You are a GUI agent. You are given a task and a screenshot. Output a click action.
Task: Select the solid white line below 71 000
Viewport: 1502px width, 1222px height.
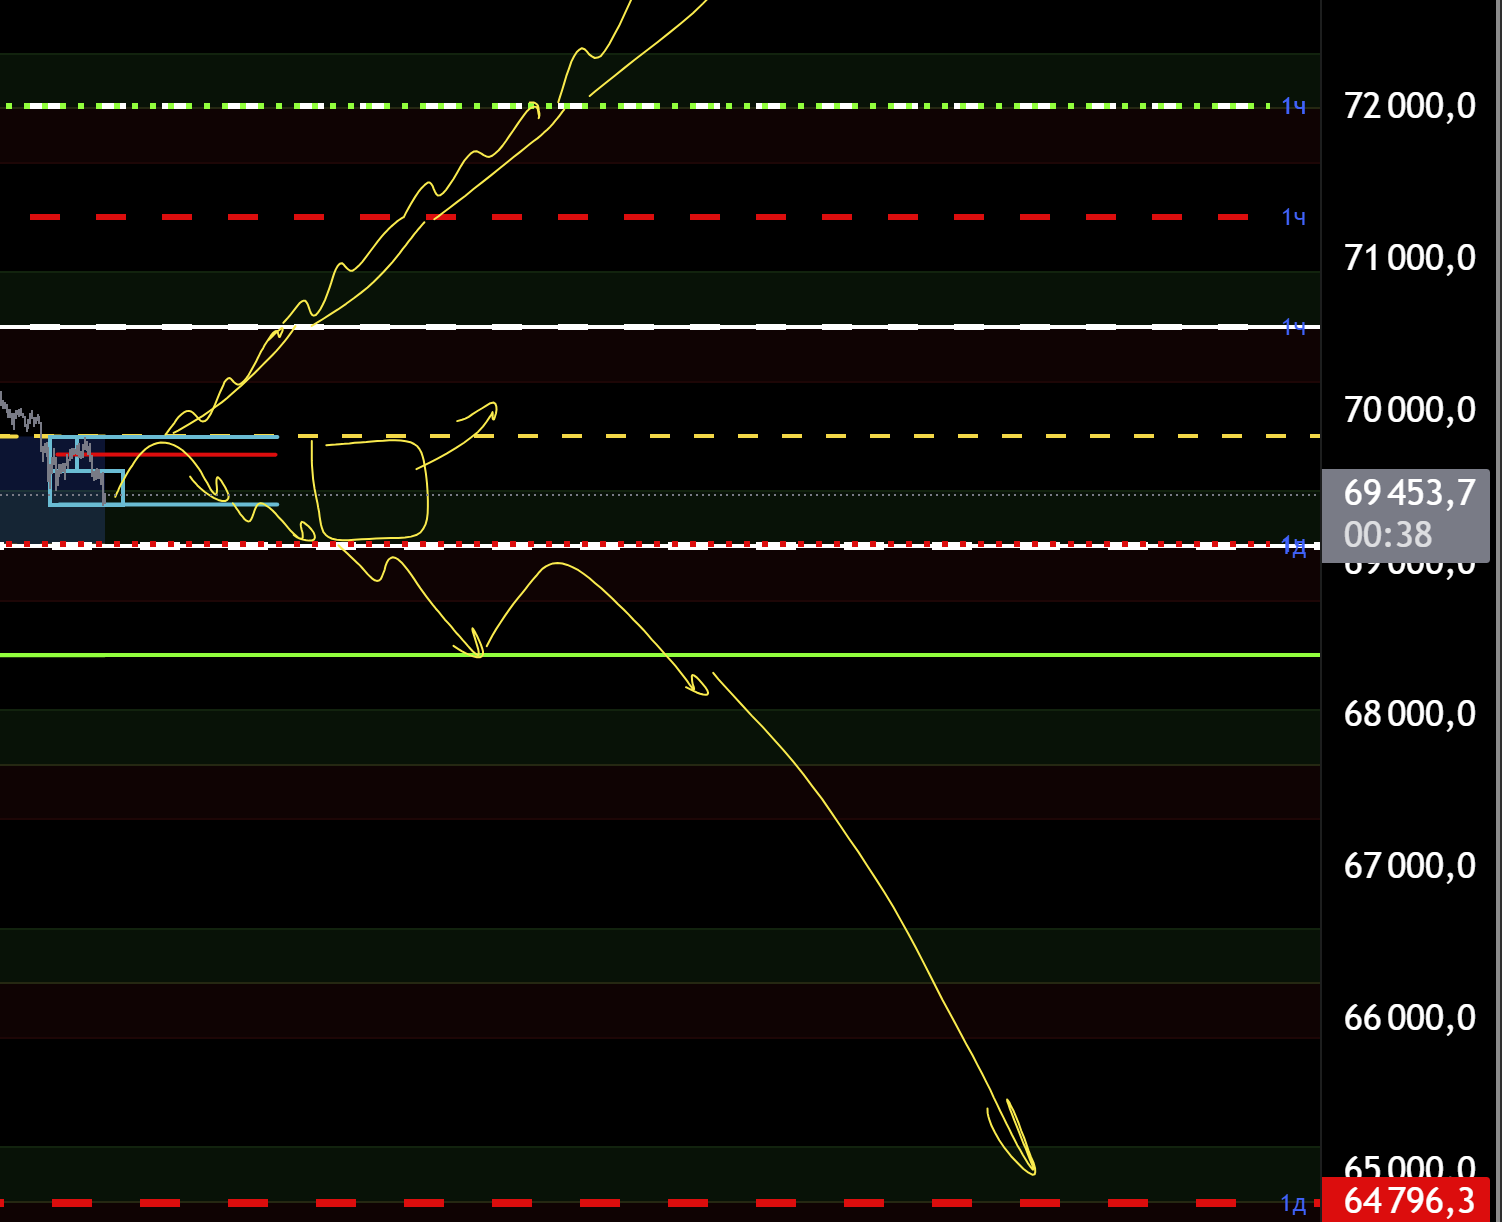[x=800, y=326]
